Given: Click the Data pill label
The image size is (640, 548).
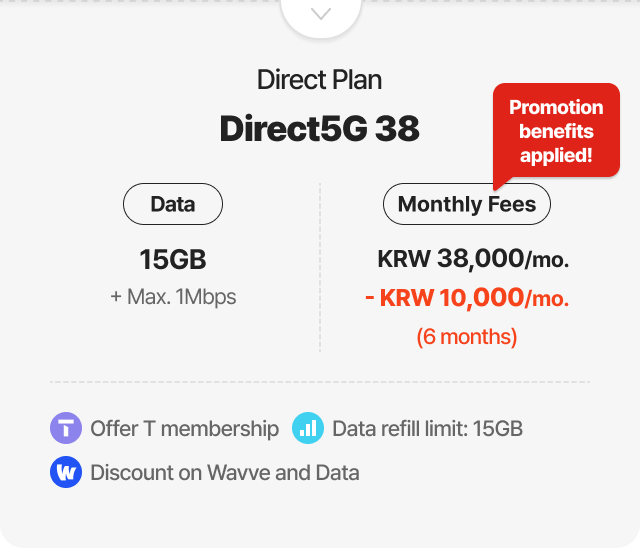Looking at the screenshot, I should tap(173, 205).
